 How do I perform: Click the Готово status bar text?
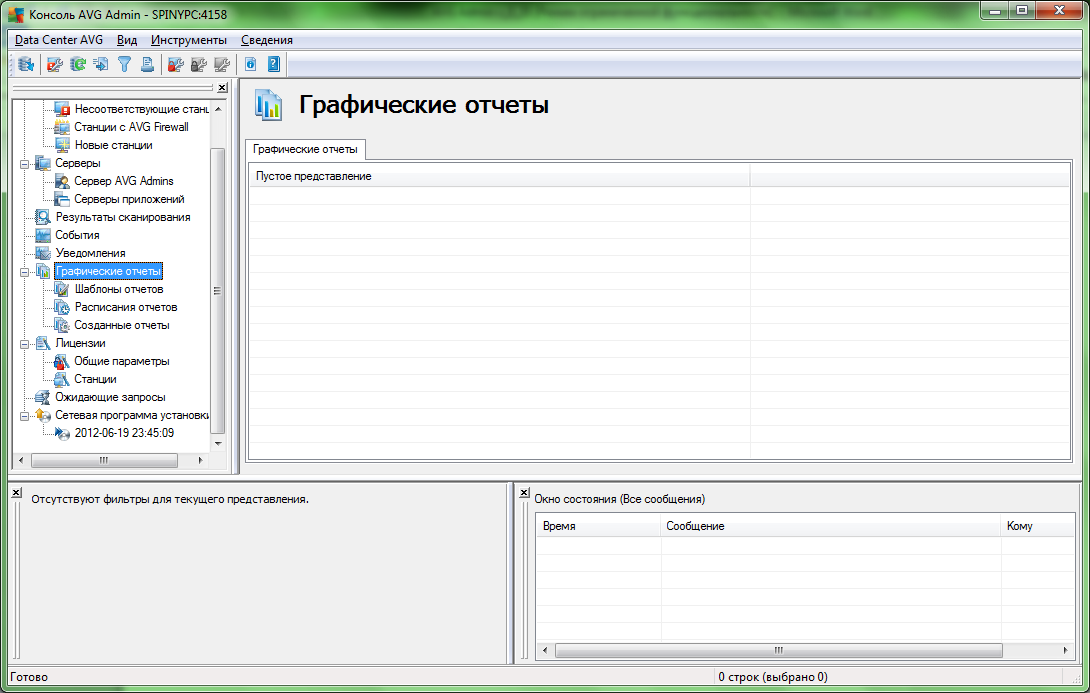pyautogui.click(x=29, y=677)
